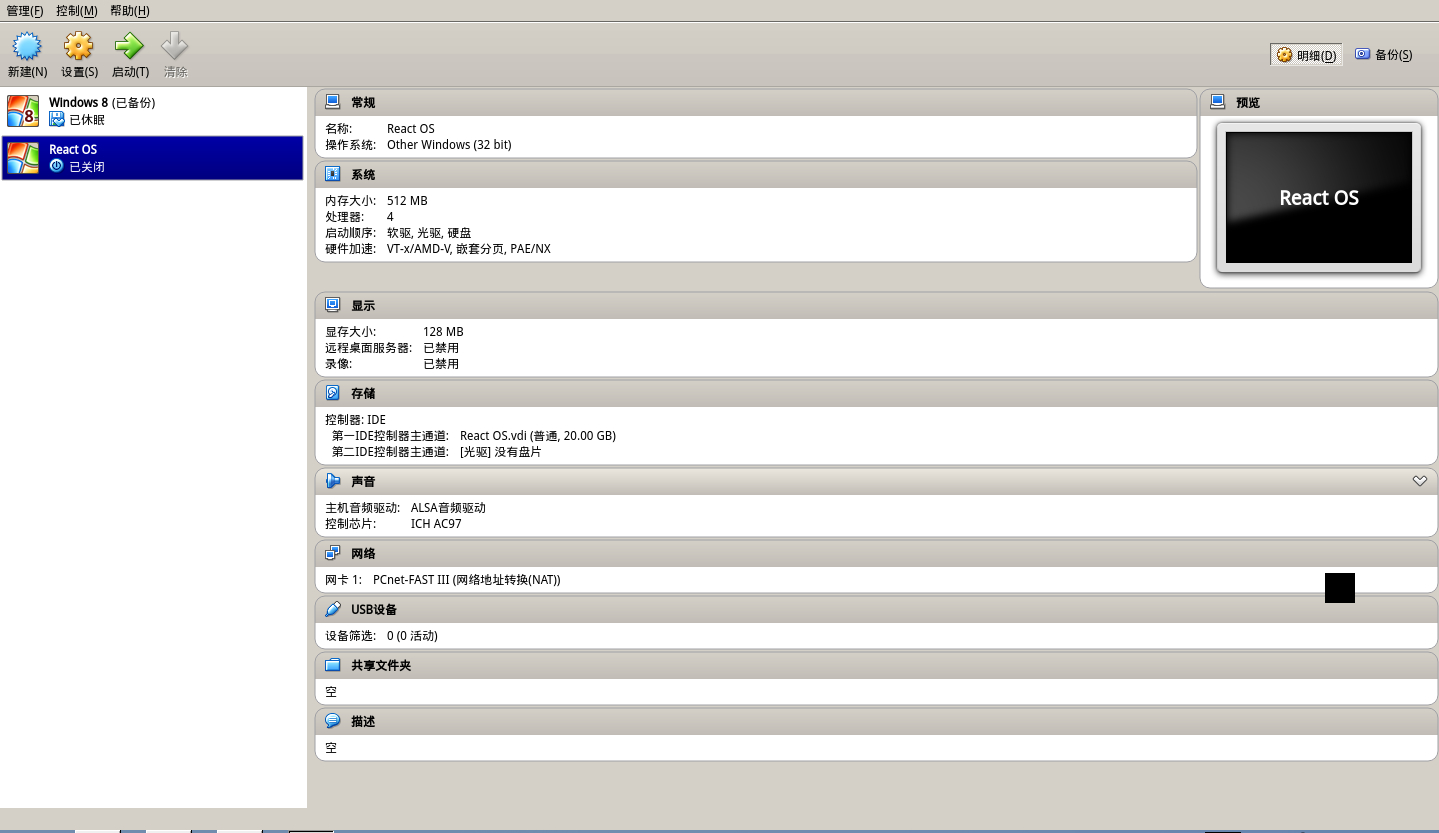1439x833 pixels.
Task: Open the 控制(M) menu
Action: coord(77,10)
